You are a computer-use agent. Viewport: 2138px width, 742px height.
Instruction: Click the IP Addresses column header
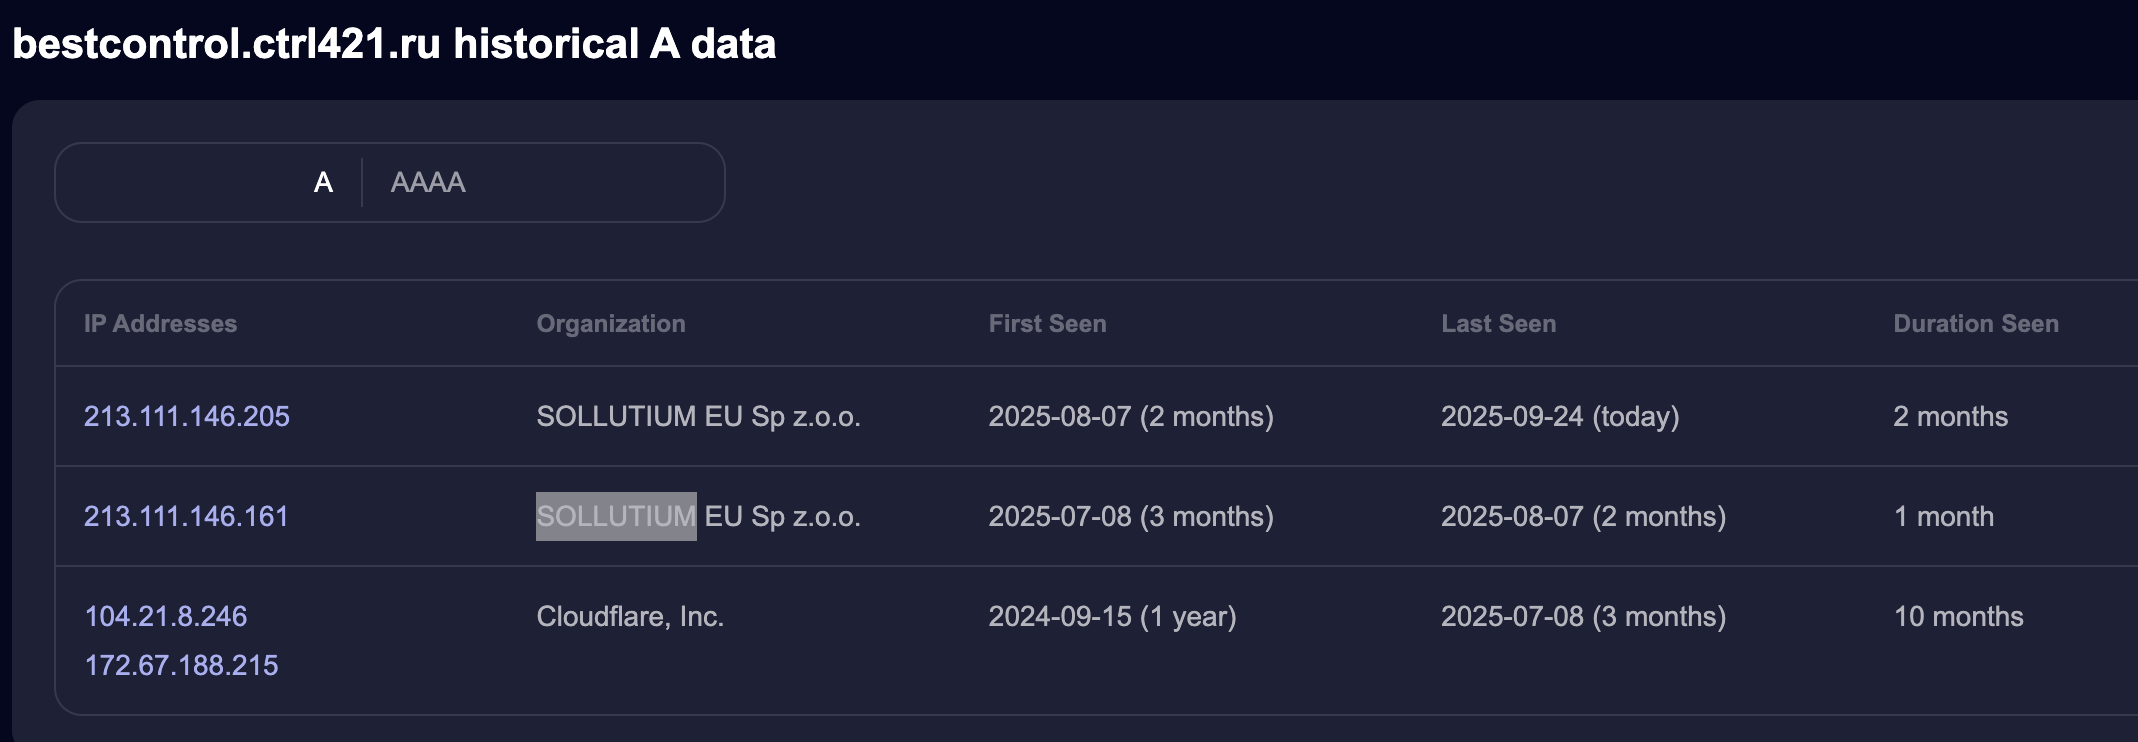pyautogui.click(x=160, y=323)
